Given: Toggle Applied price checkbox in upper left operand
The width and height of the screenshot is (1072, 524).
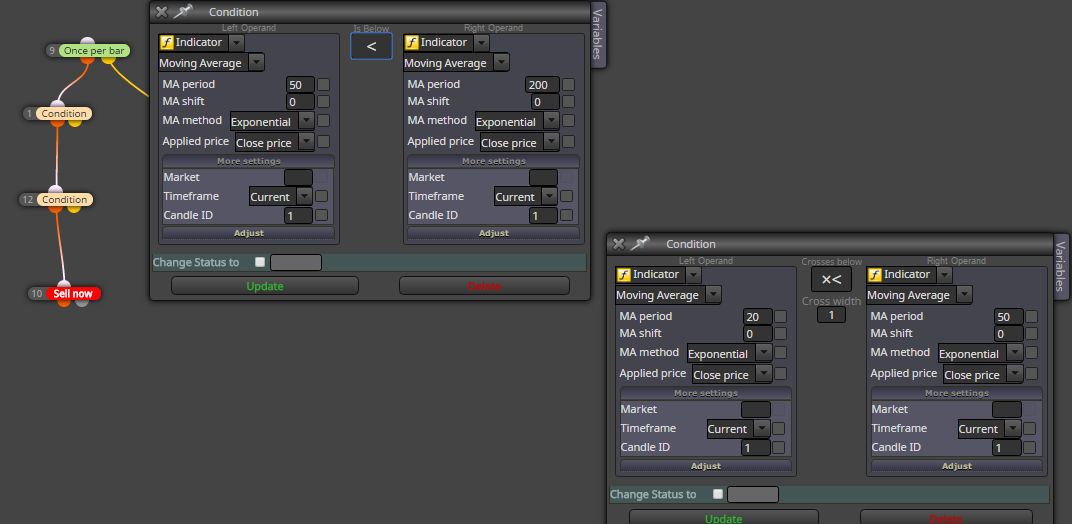Looking at the screenshot, I should 323,142.
